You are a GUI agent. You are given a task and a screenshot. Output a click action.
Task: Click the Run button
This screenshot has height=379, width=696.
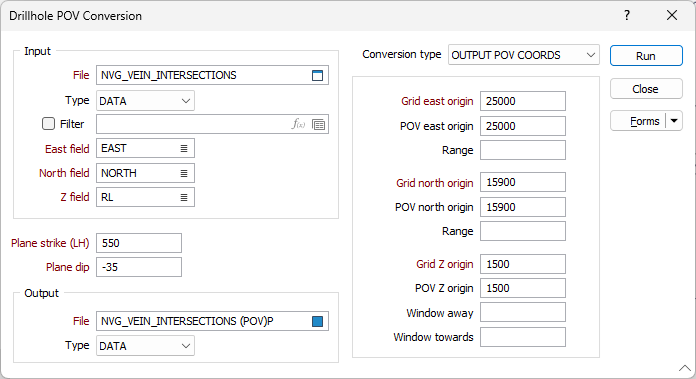(x=646, y=56)
